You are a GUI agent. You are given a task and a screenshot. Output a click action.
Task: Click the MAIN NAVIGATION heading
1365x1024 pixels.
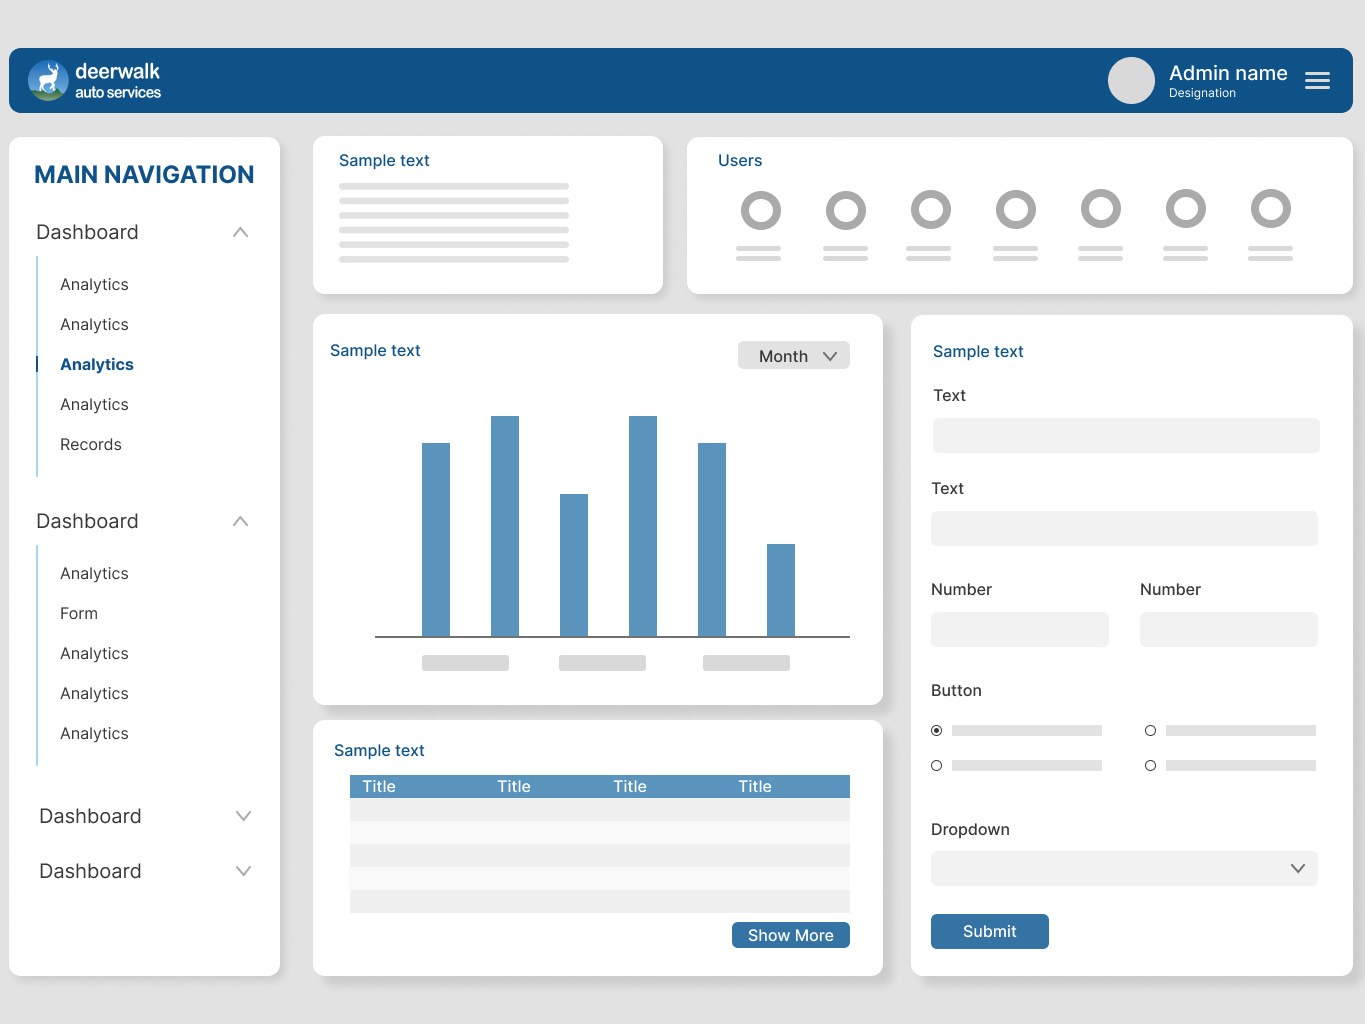(x=144, y=175)
